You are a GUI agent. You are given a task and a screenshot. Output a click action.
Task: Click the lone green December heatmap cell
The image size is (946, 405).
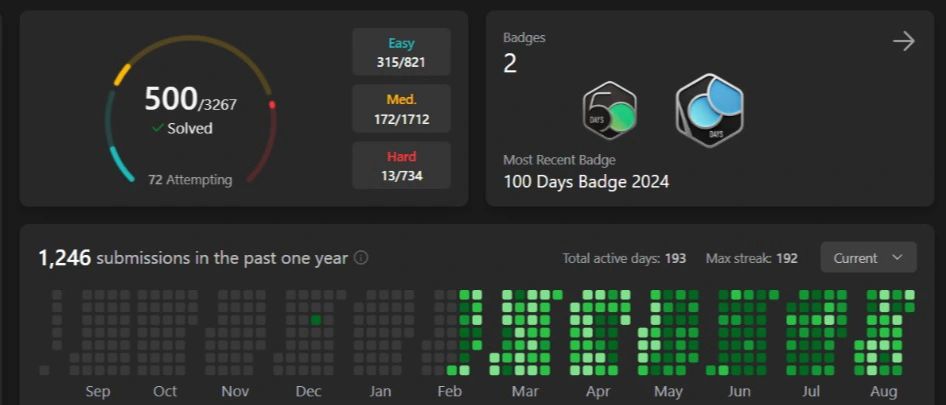[316, 319]
